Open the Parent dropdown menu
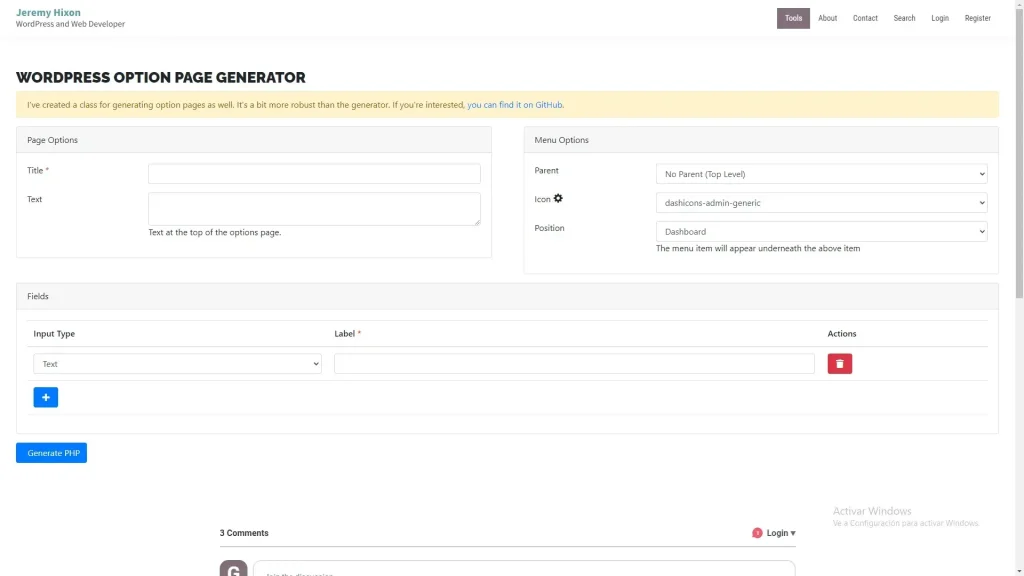This screenshot has height=576, width=1024. pyautogui.click(x=821, y=174)
